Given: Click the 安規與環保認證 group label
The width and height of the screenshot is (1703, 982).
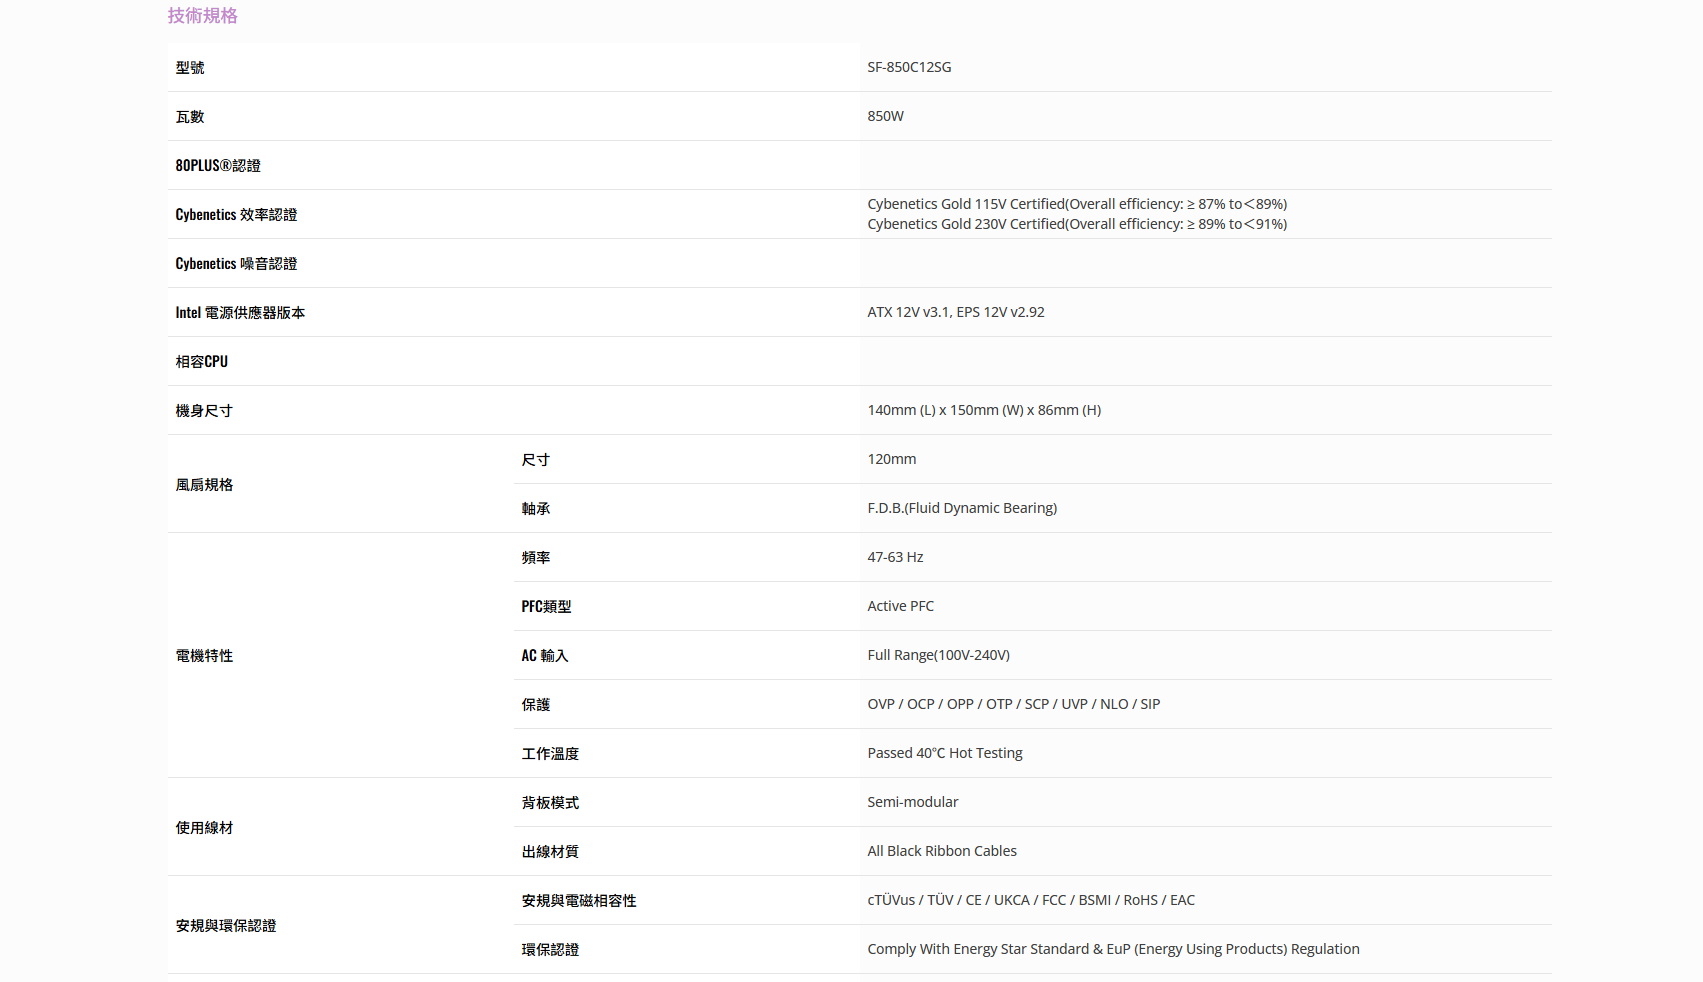Looking at the screenshot, I should [x=226, y=925].
